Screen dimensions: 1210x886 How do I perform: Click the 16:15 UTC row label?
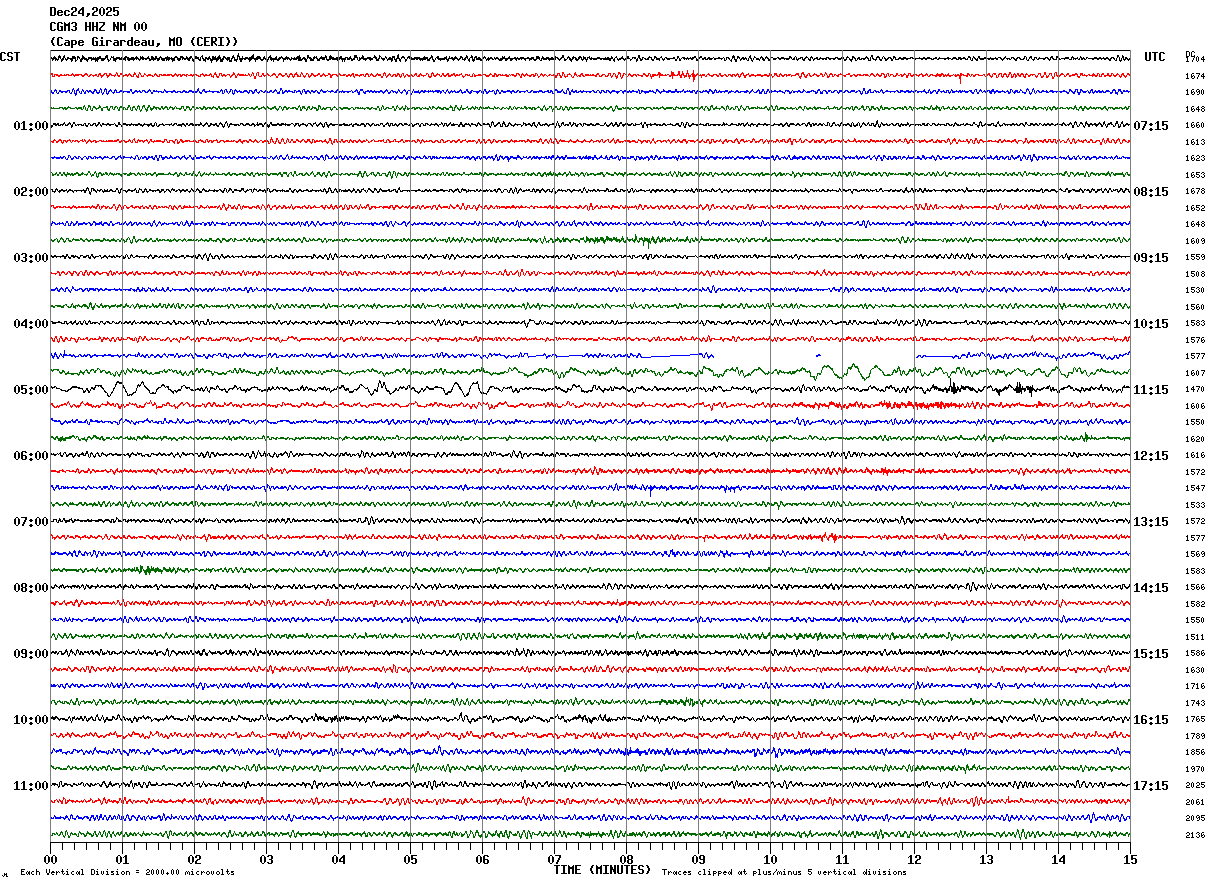[x=1151, y=720]
